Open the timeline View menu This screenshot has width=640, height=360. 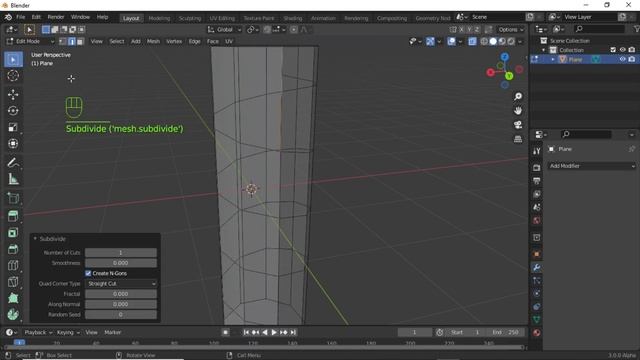pyautogui.click(x=91, y=332)
